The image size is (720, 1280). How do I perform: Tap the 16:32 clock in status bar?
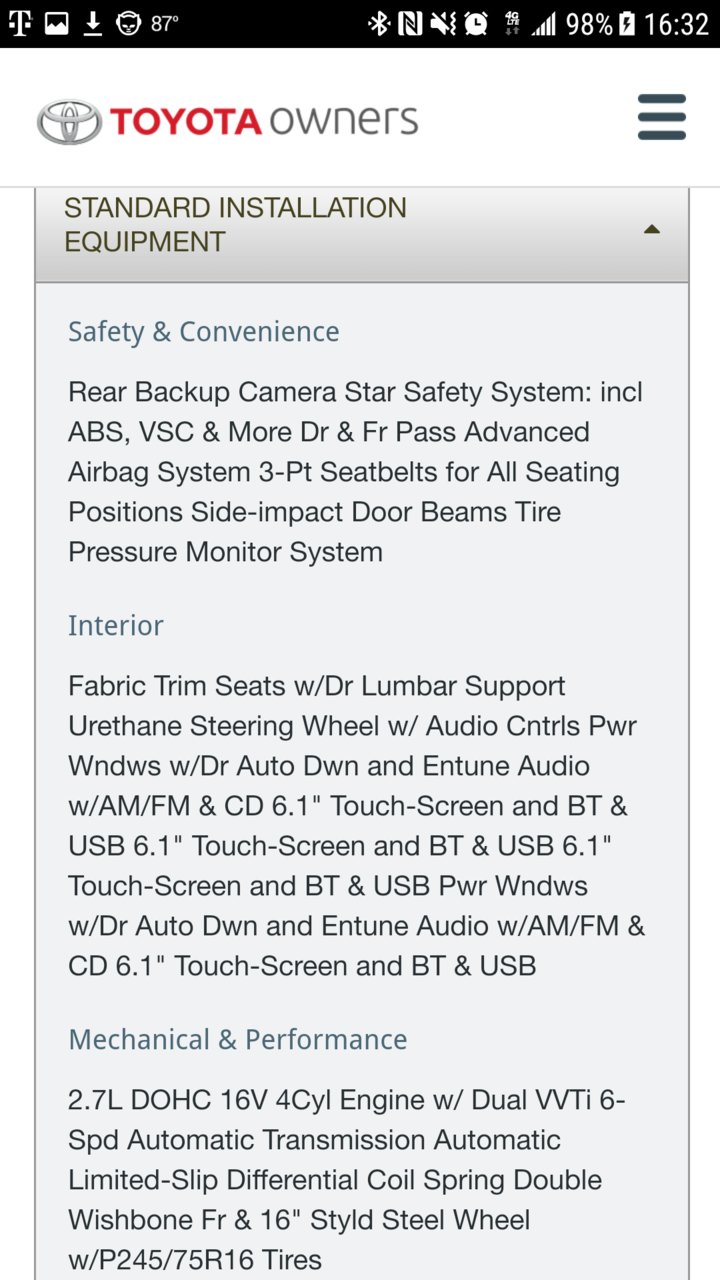point(676,24)
